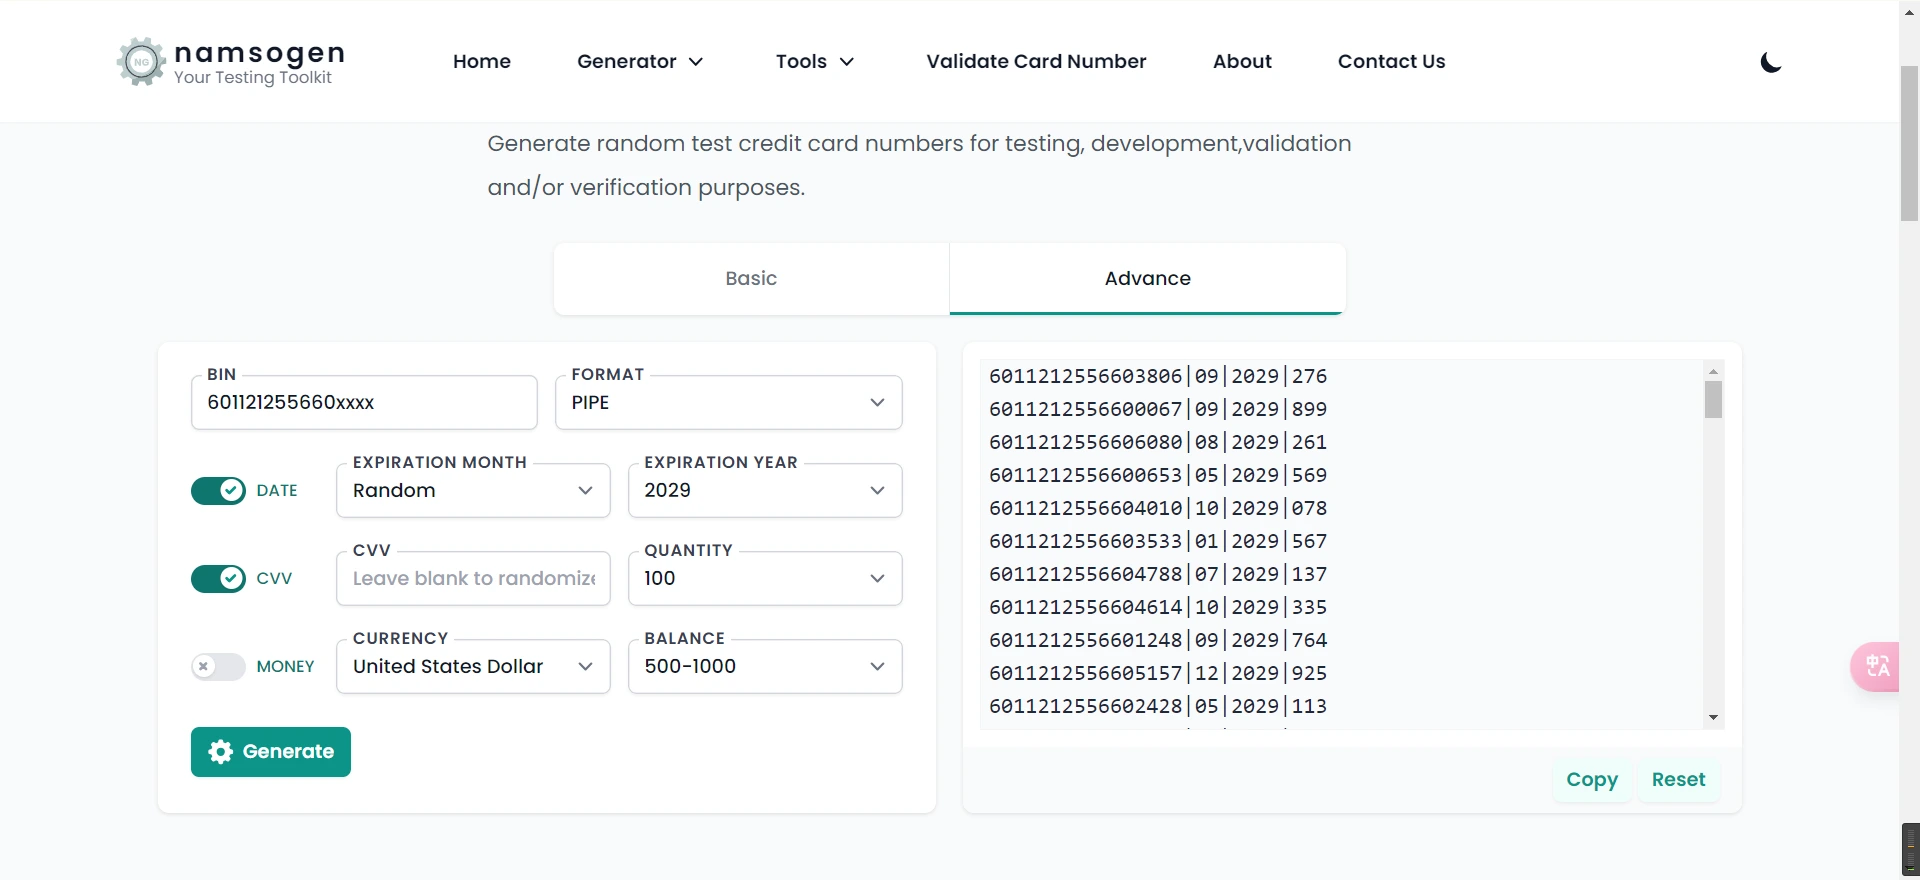
Task: Click the scroll down arrow in results box
Action: pyautogui.click(x=1713, y=717)
